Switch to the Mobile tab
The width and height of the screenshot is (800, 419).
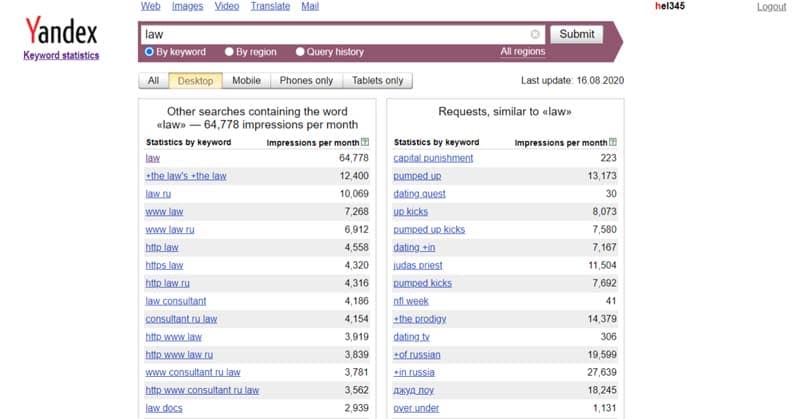click(246, 81)
